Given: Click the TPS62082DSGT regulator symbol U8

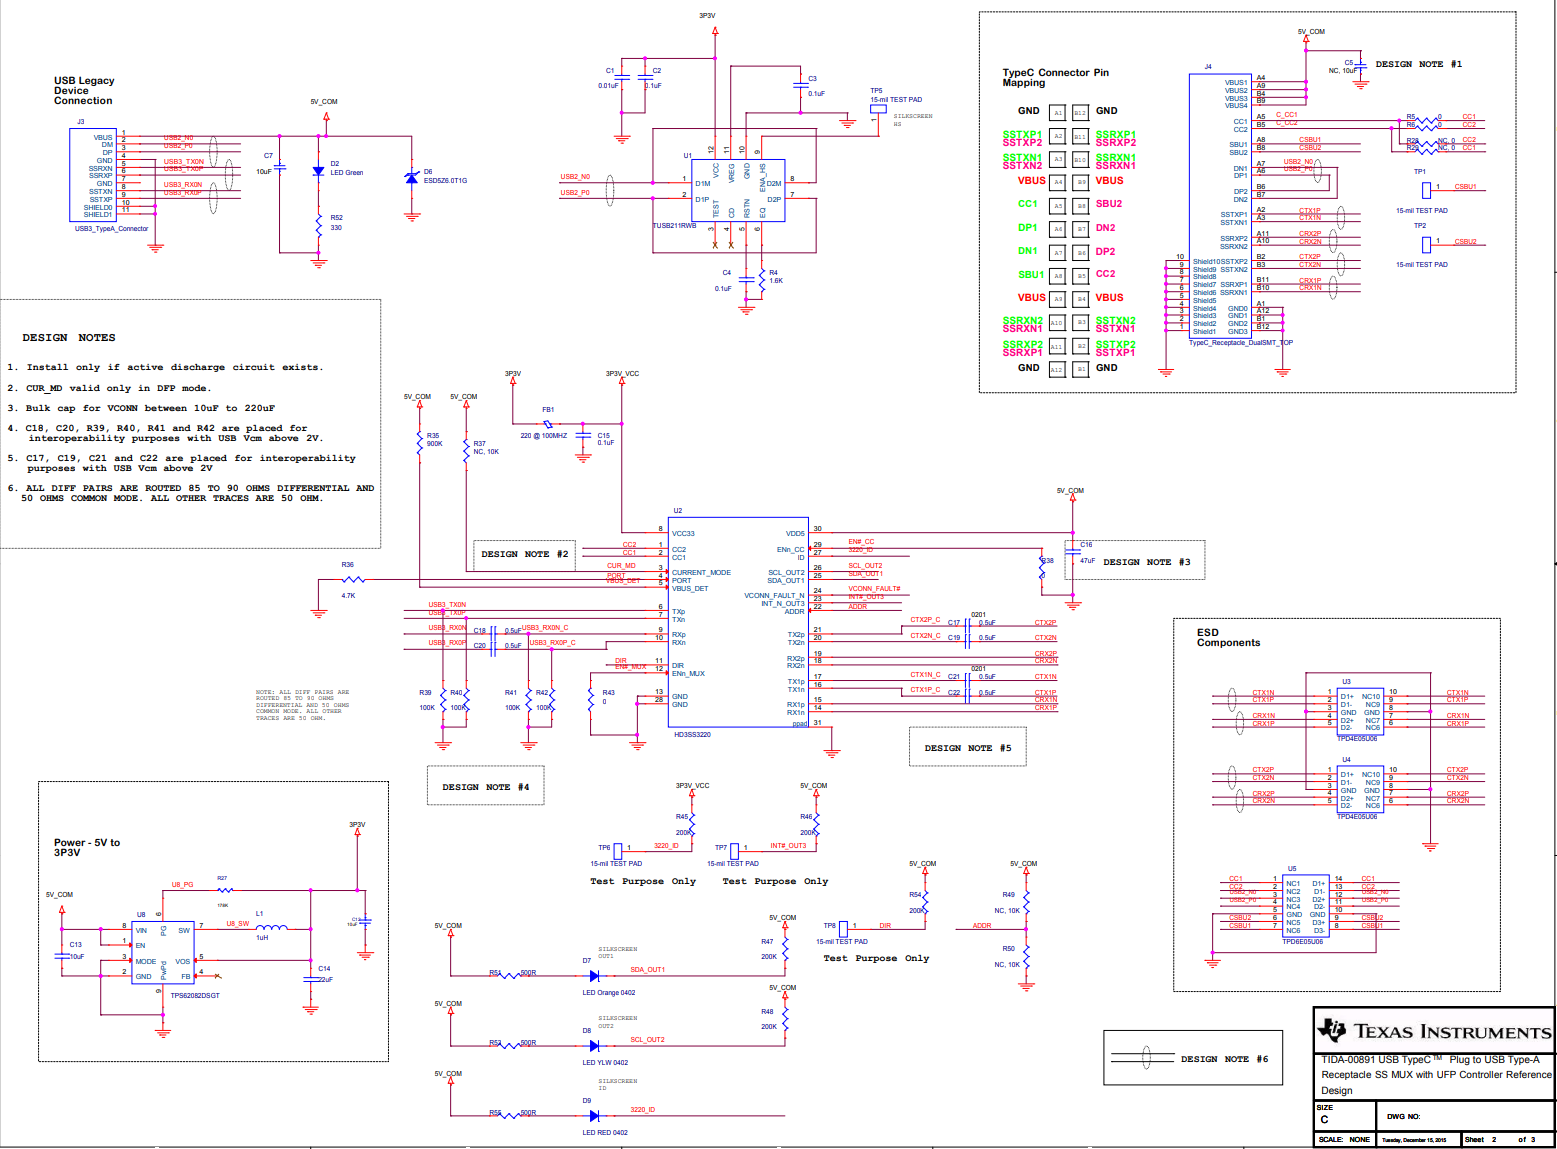Looking at the screenshot, I should 163,950.
